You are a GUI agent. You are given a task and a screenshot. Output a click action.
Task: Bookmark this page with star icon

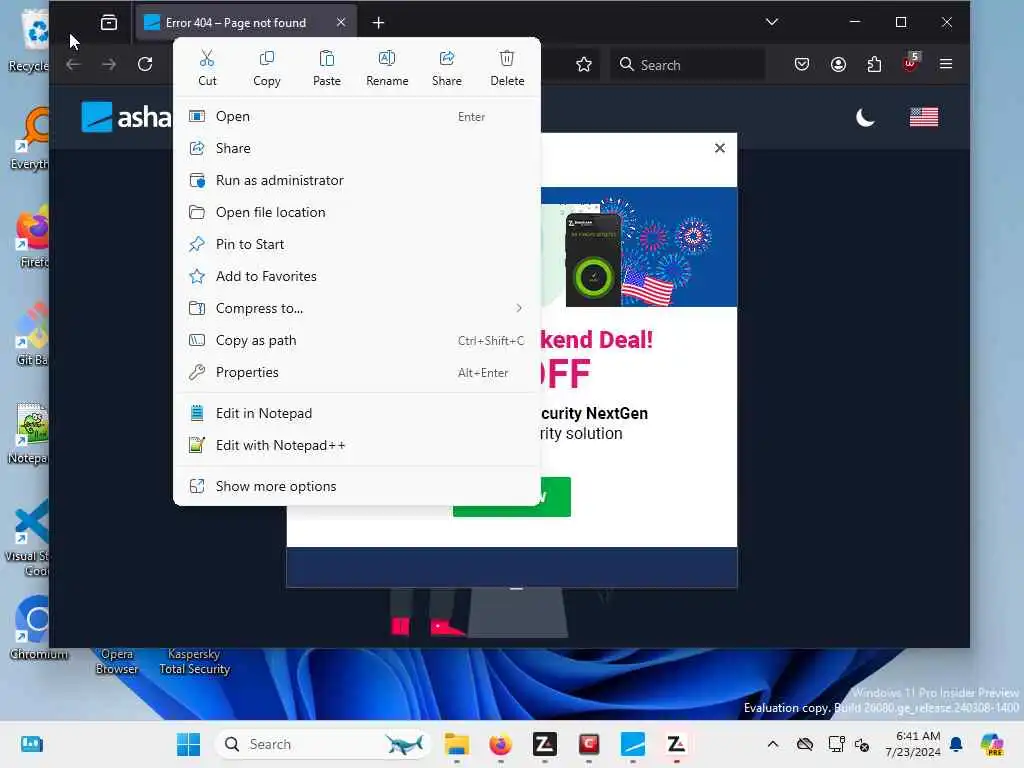[584, 64]
